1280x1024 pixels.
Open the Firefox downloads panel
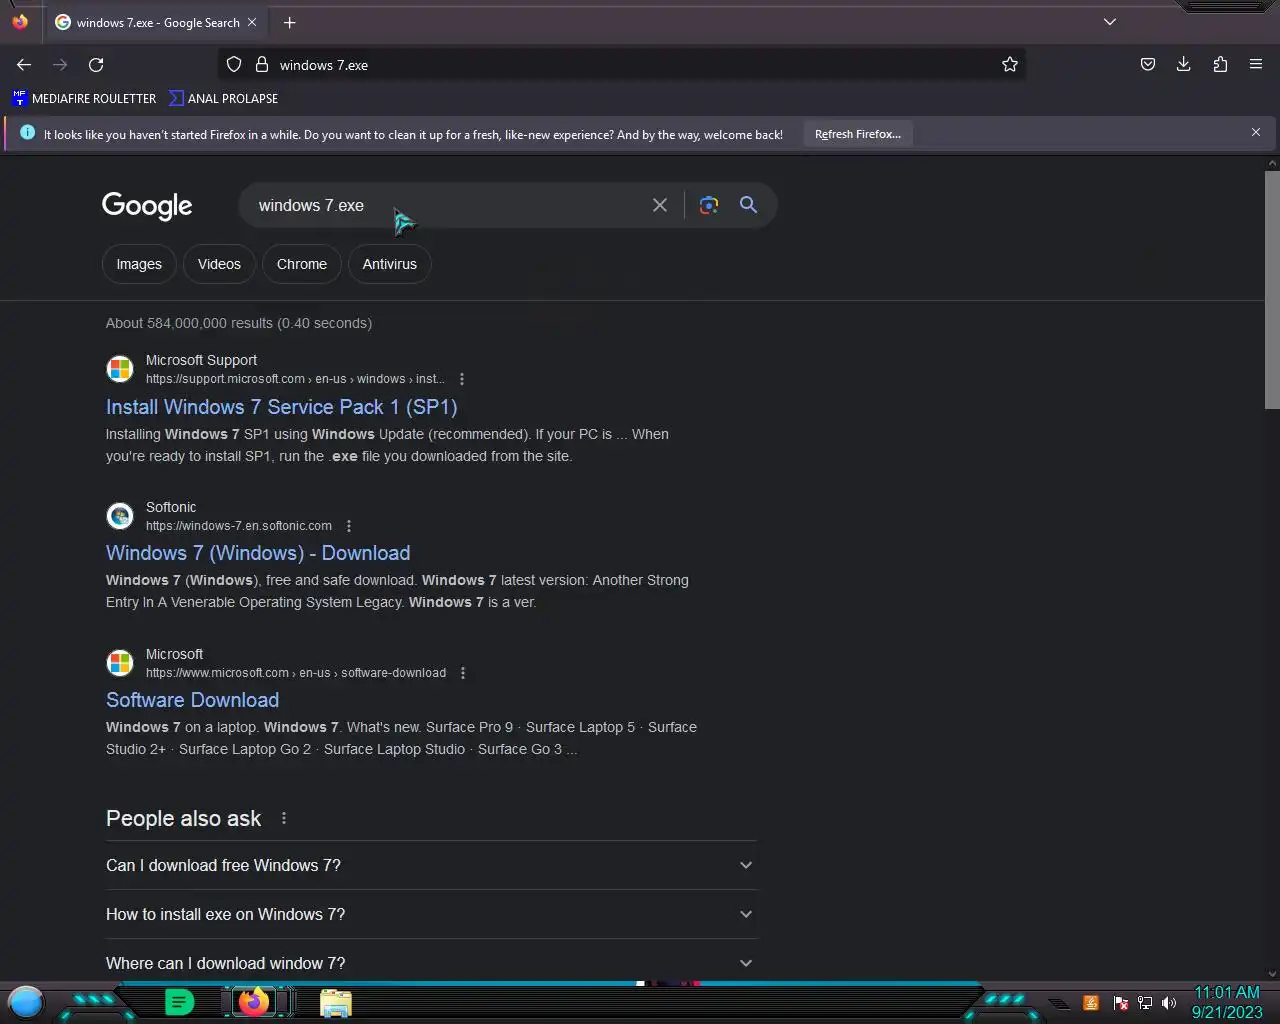(1184, 65)
